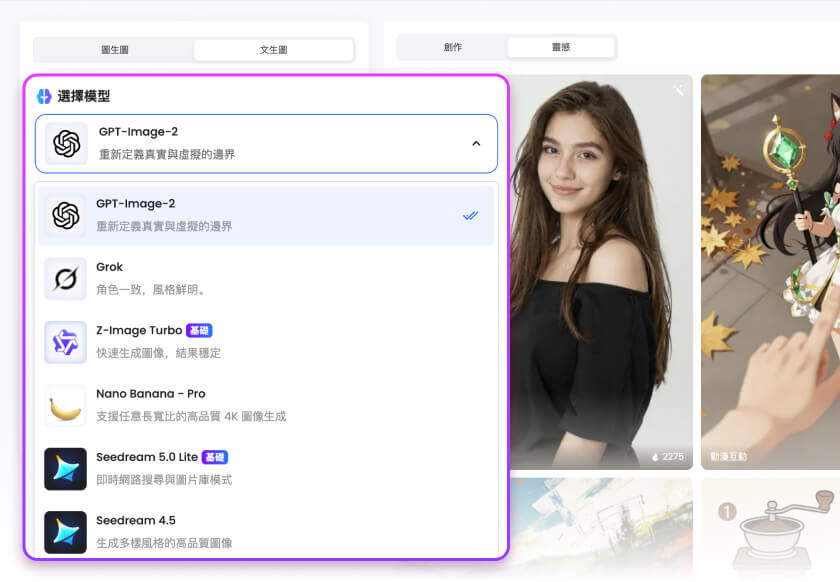840x582 pixels.
Task: Click the double-check mark on GPT-Image-2
Action: coord(470,216)
